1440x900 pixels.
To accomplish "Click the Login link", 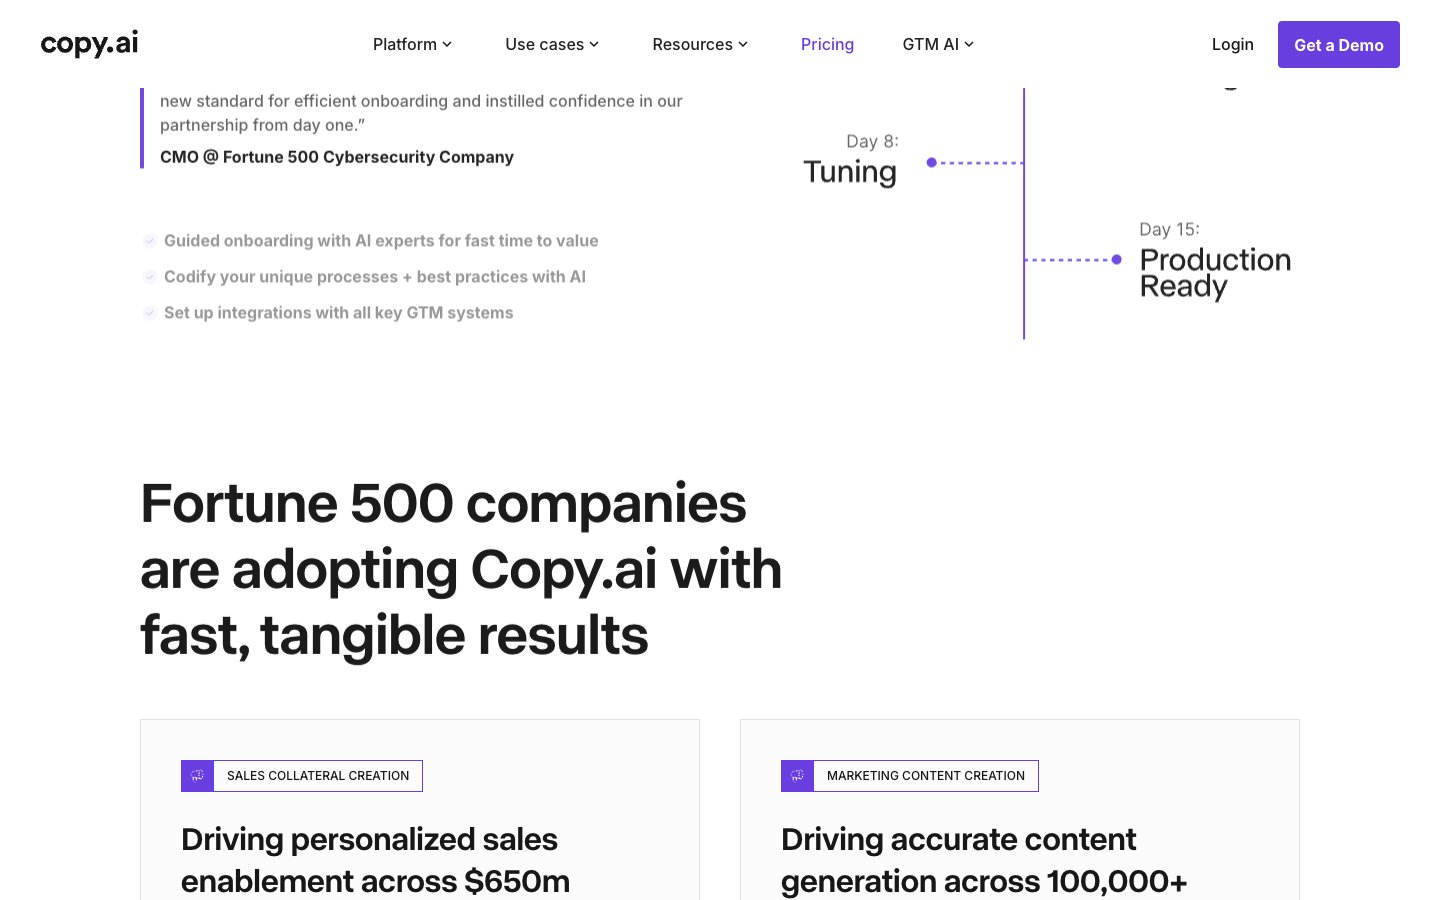I will point(1232,44).
